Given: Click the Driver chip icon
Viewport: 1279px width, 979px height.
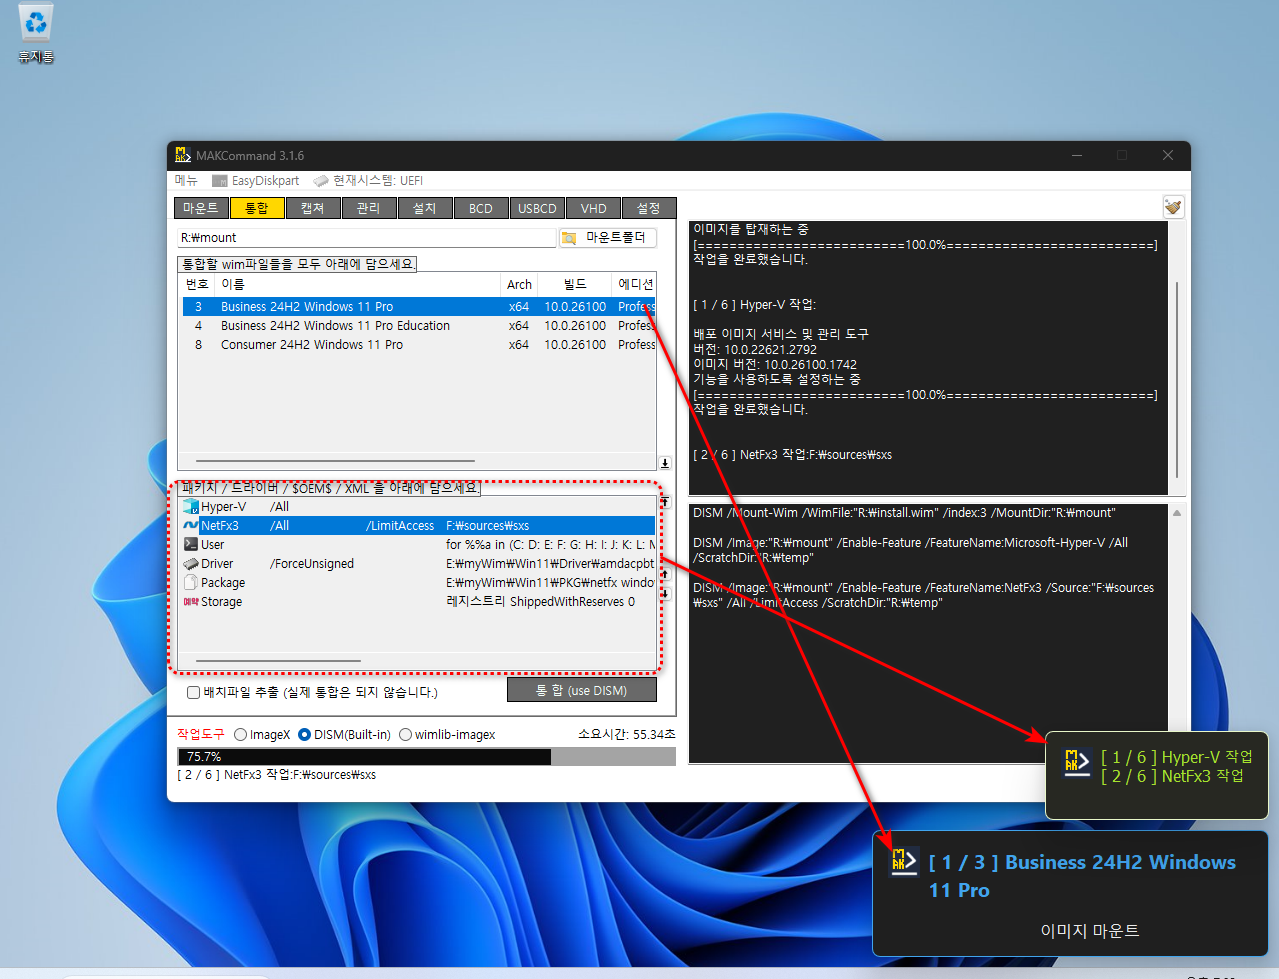Looking at the screenshot, I should coord(190,564).
